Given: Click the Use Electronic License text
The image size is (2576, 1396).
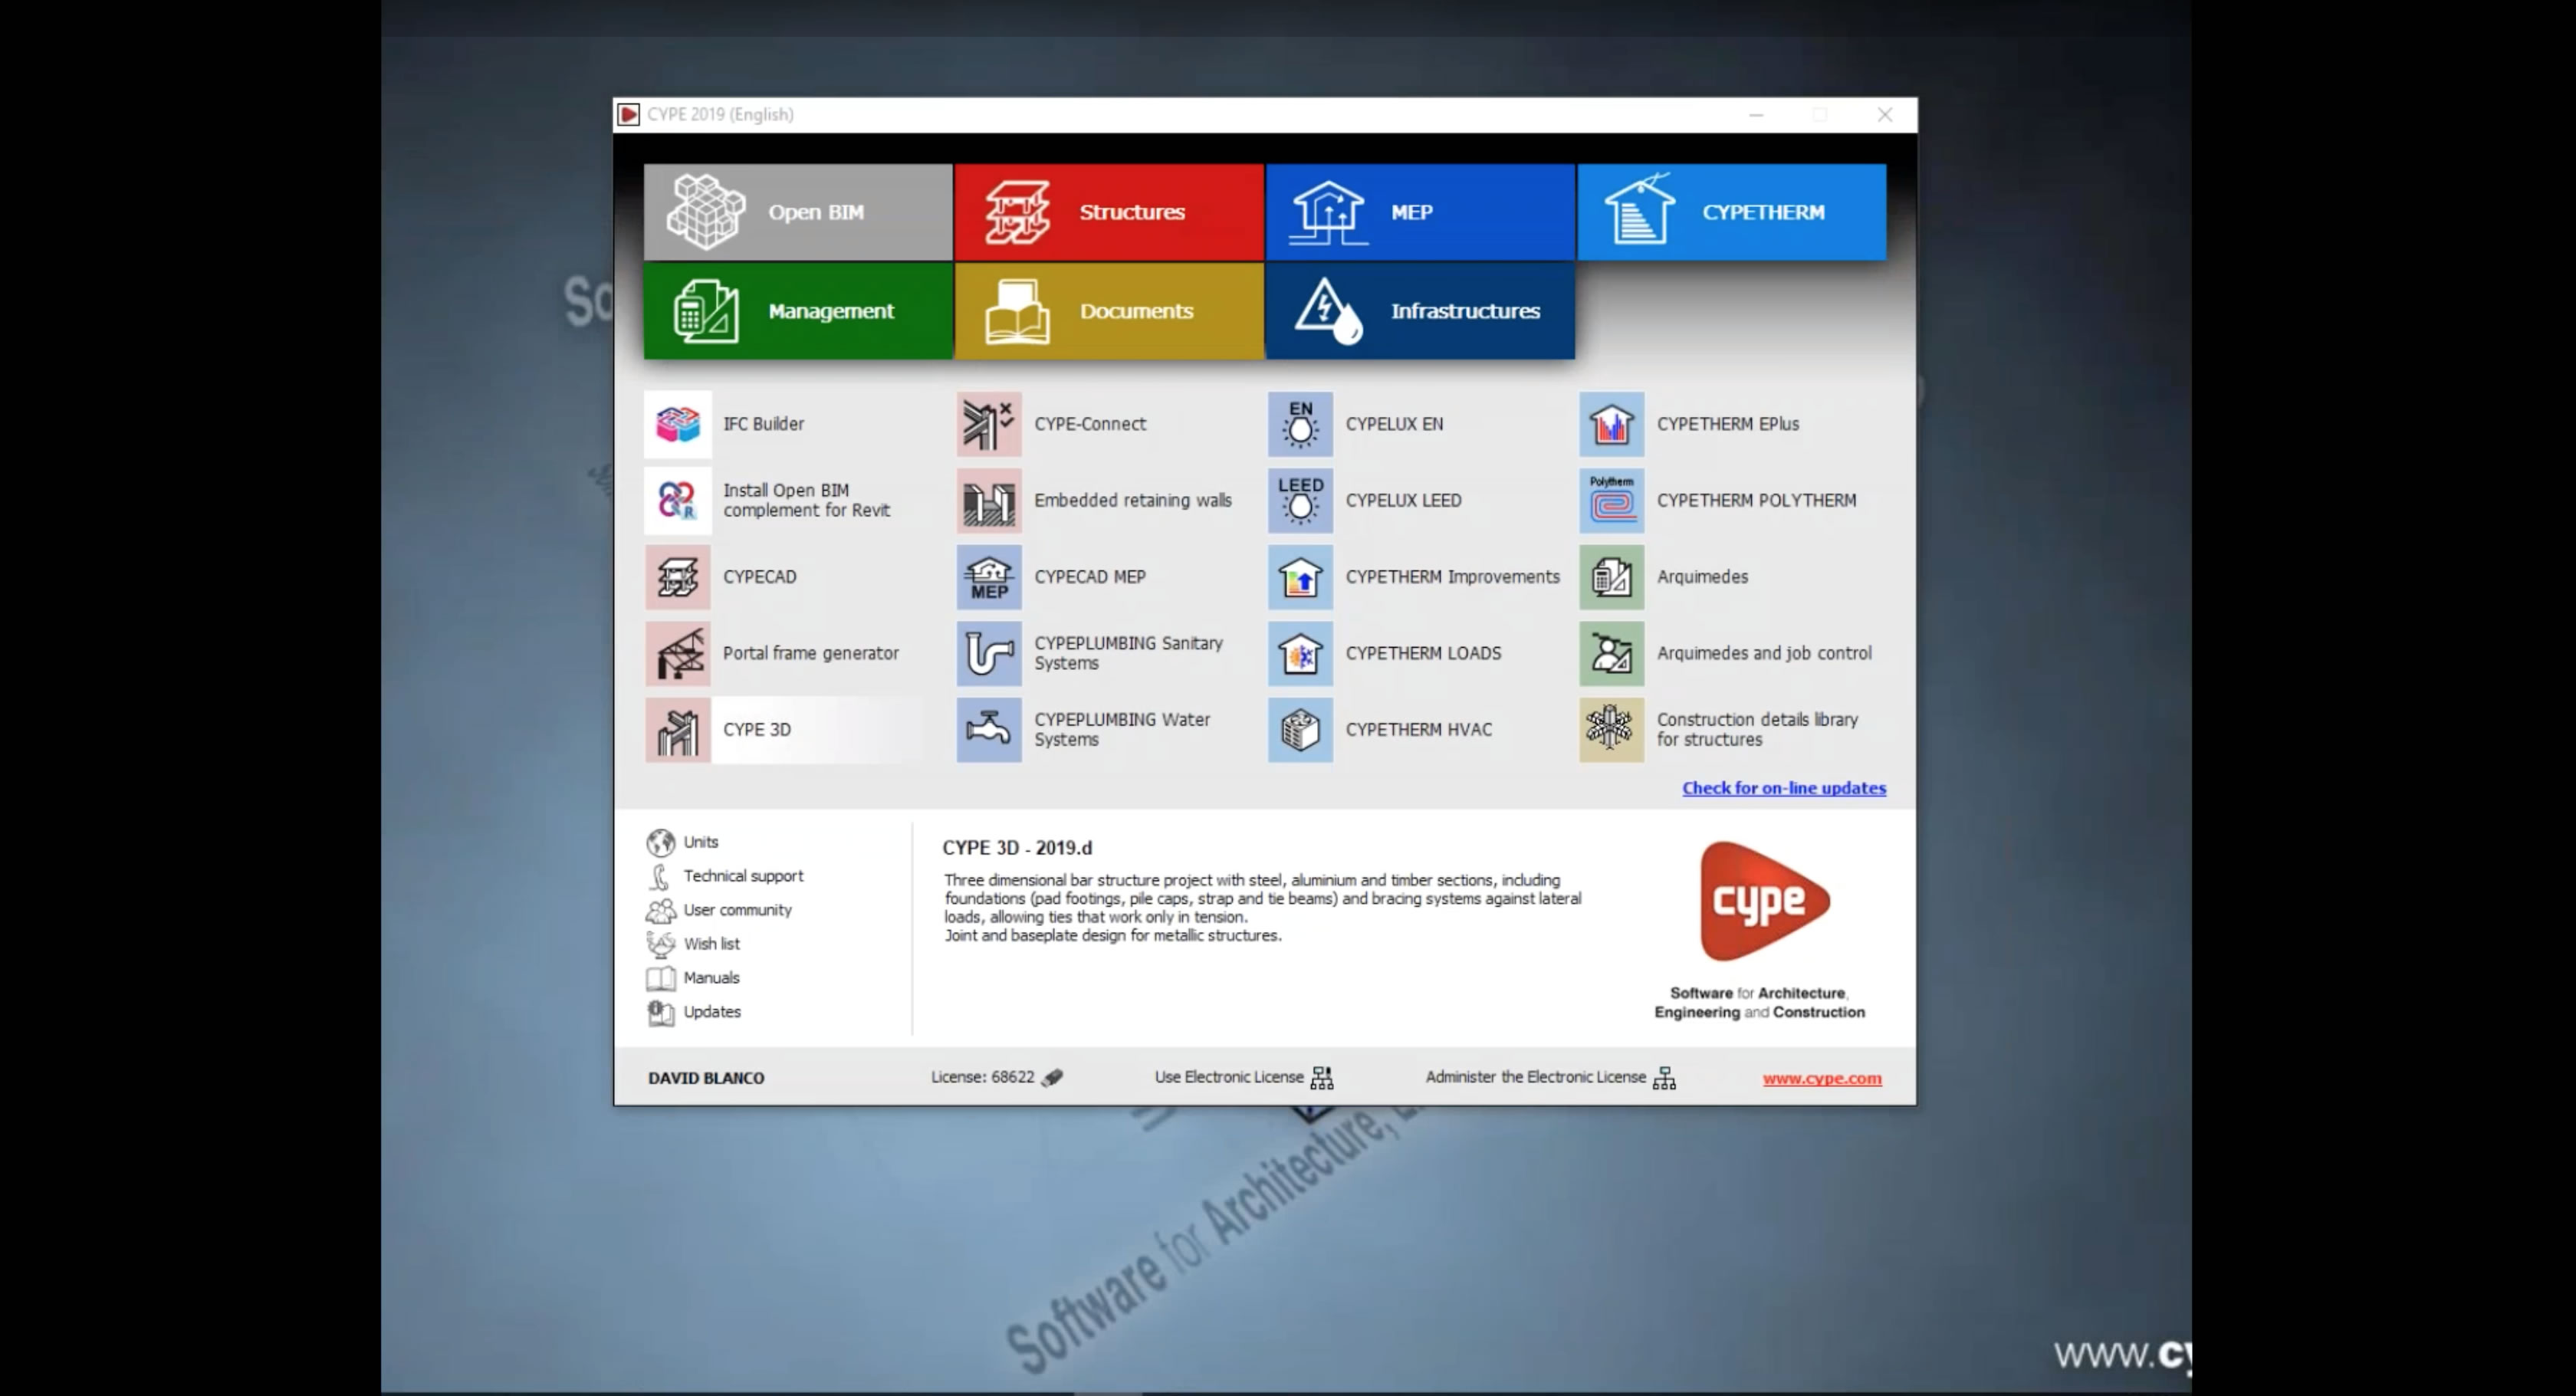Looking at the screenshot, I should click(x=1229, y=1077).
